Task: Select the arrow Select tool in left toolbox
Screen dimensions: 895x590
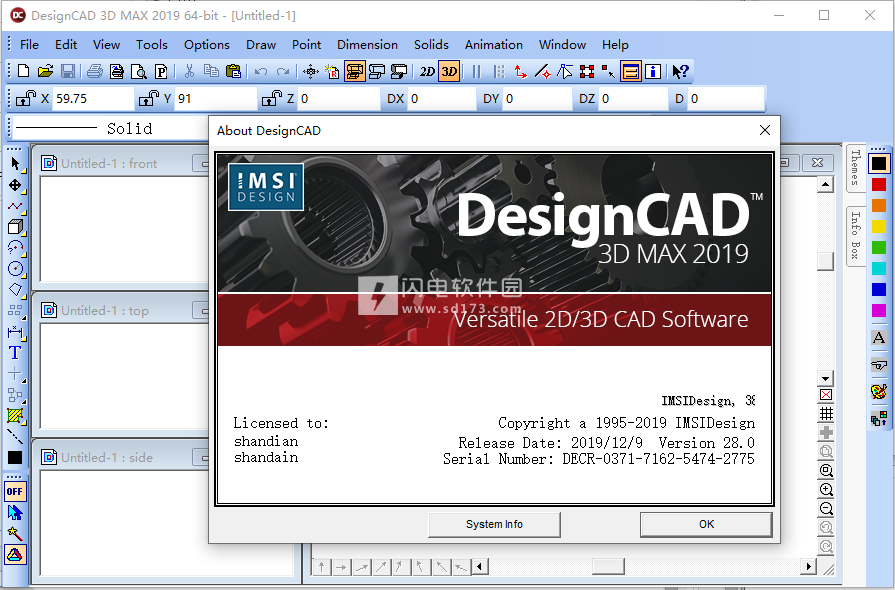Action: 15,164
